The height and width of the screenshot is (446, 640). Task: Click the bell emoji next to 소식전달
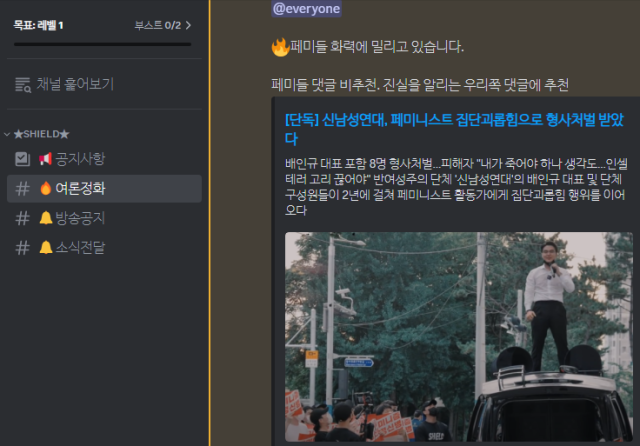(x=46, y=247)
